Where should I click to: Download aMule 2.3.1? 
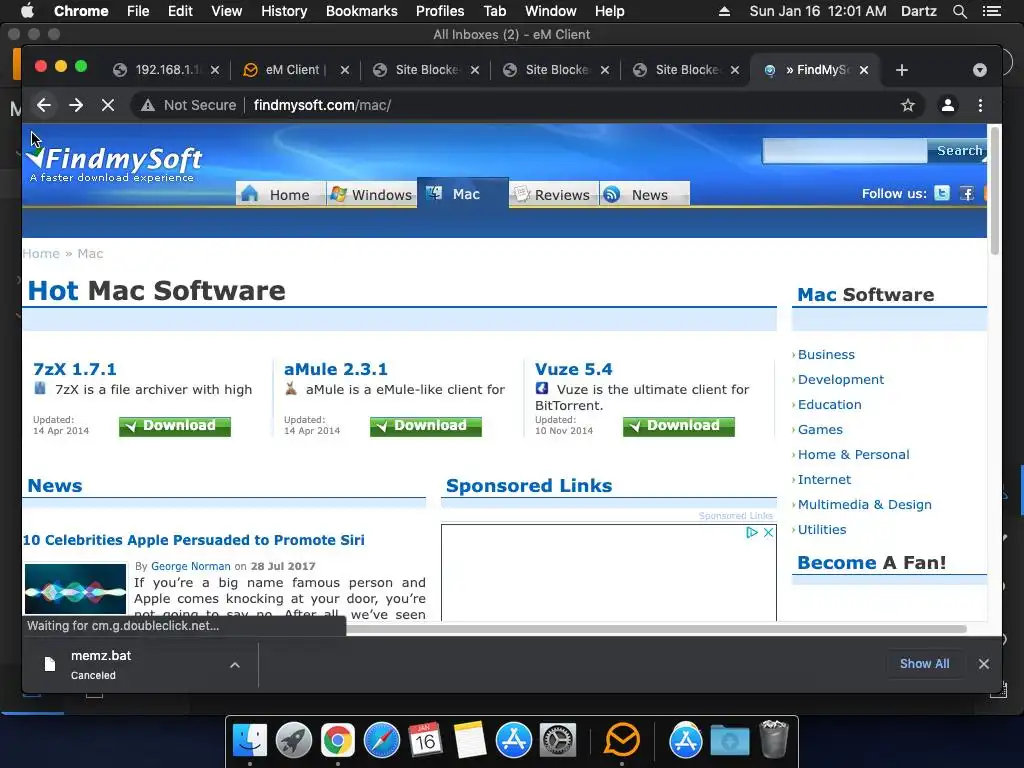click(425, 426)
